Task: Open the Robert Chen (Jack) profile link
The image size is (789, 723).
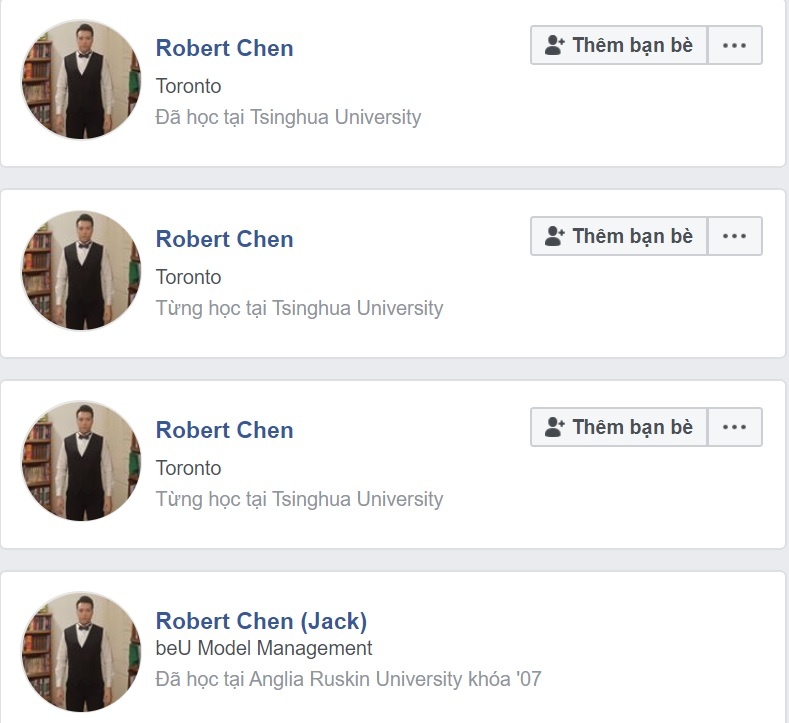Action: coord(261,621)
